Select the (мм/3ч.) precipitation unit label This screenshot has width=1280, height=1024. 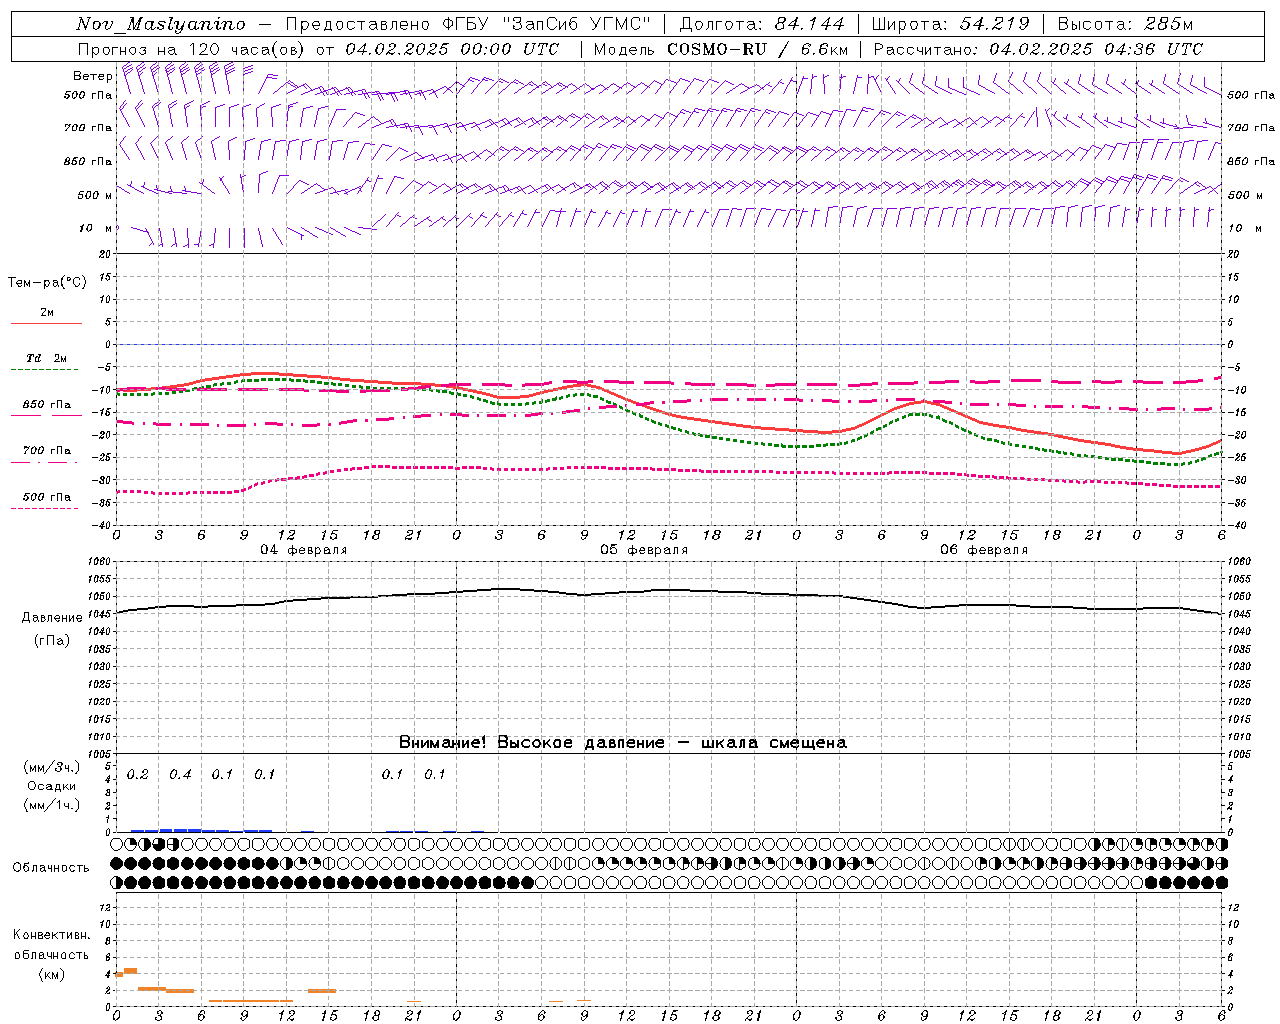point(52,767)
